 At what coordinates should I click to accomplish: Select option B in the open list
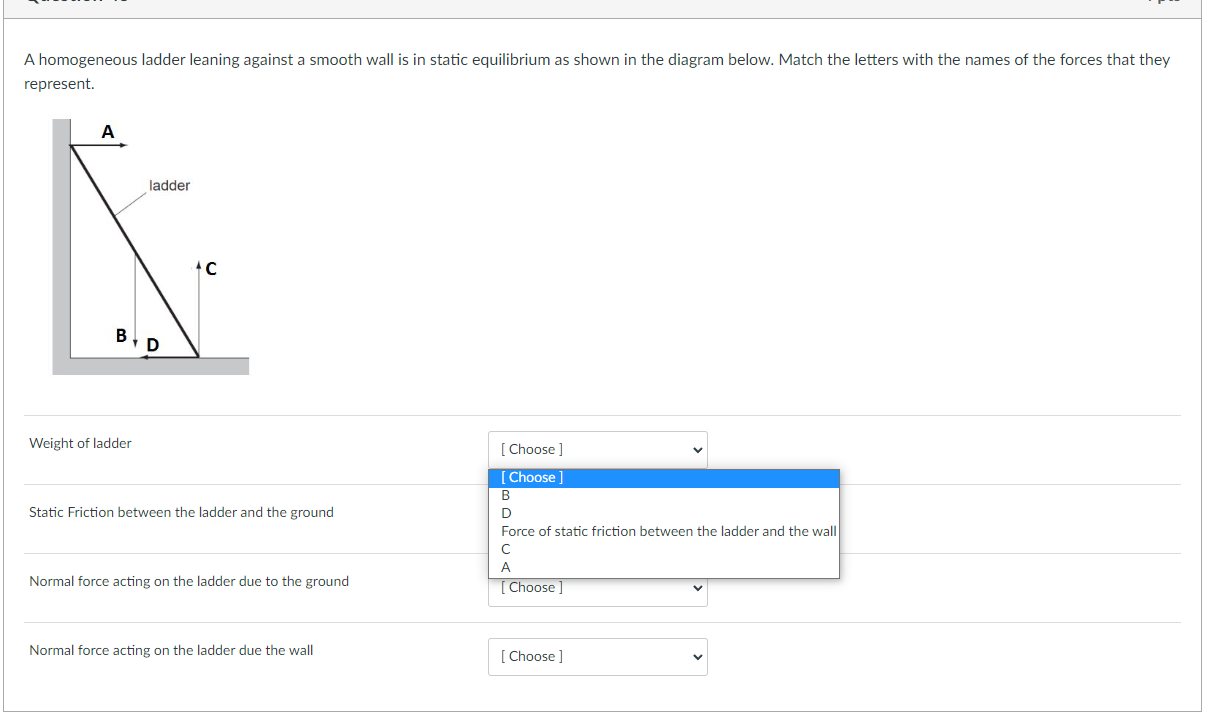664,495
